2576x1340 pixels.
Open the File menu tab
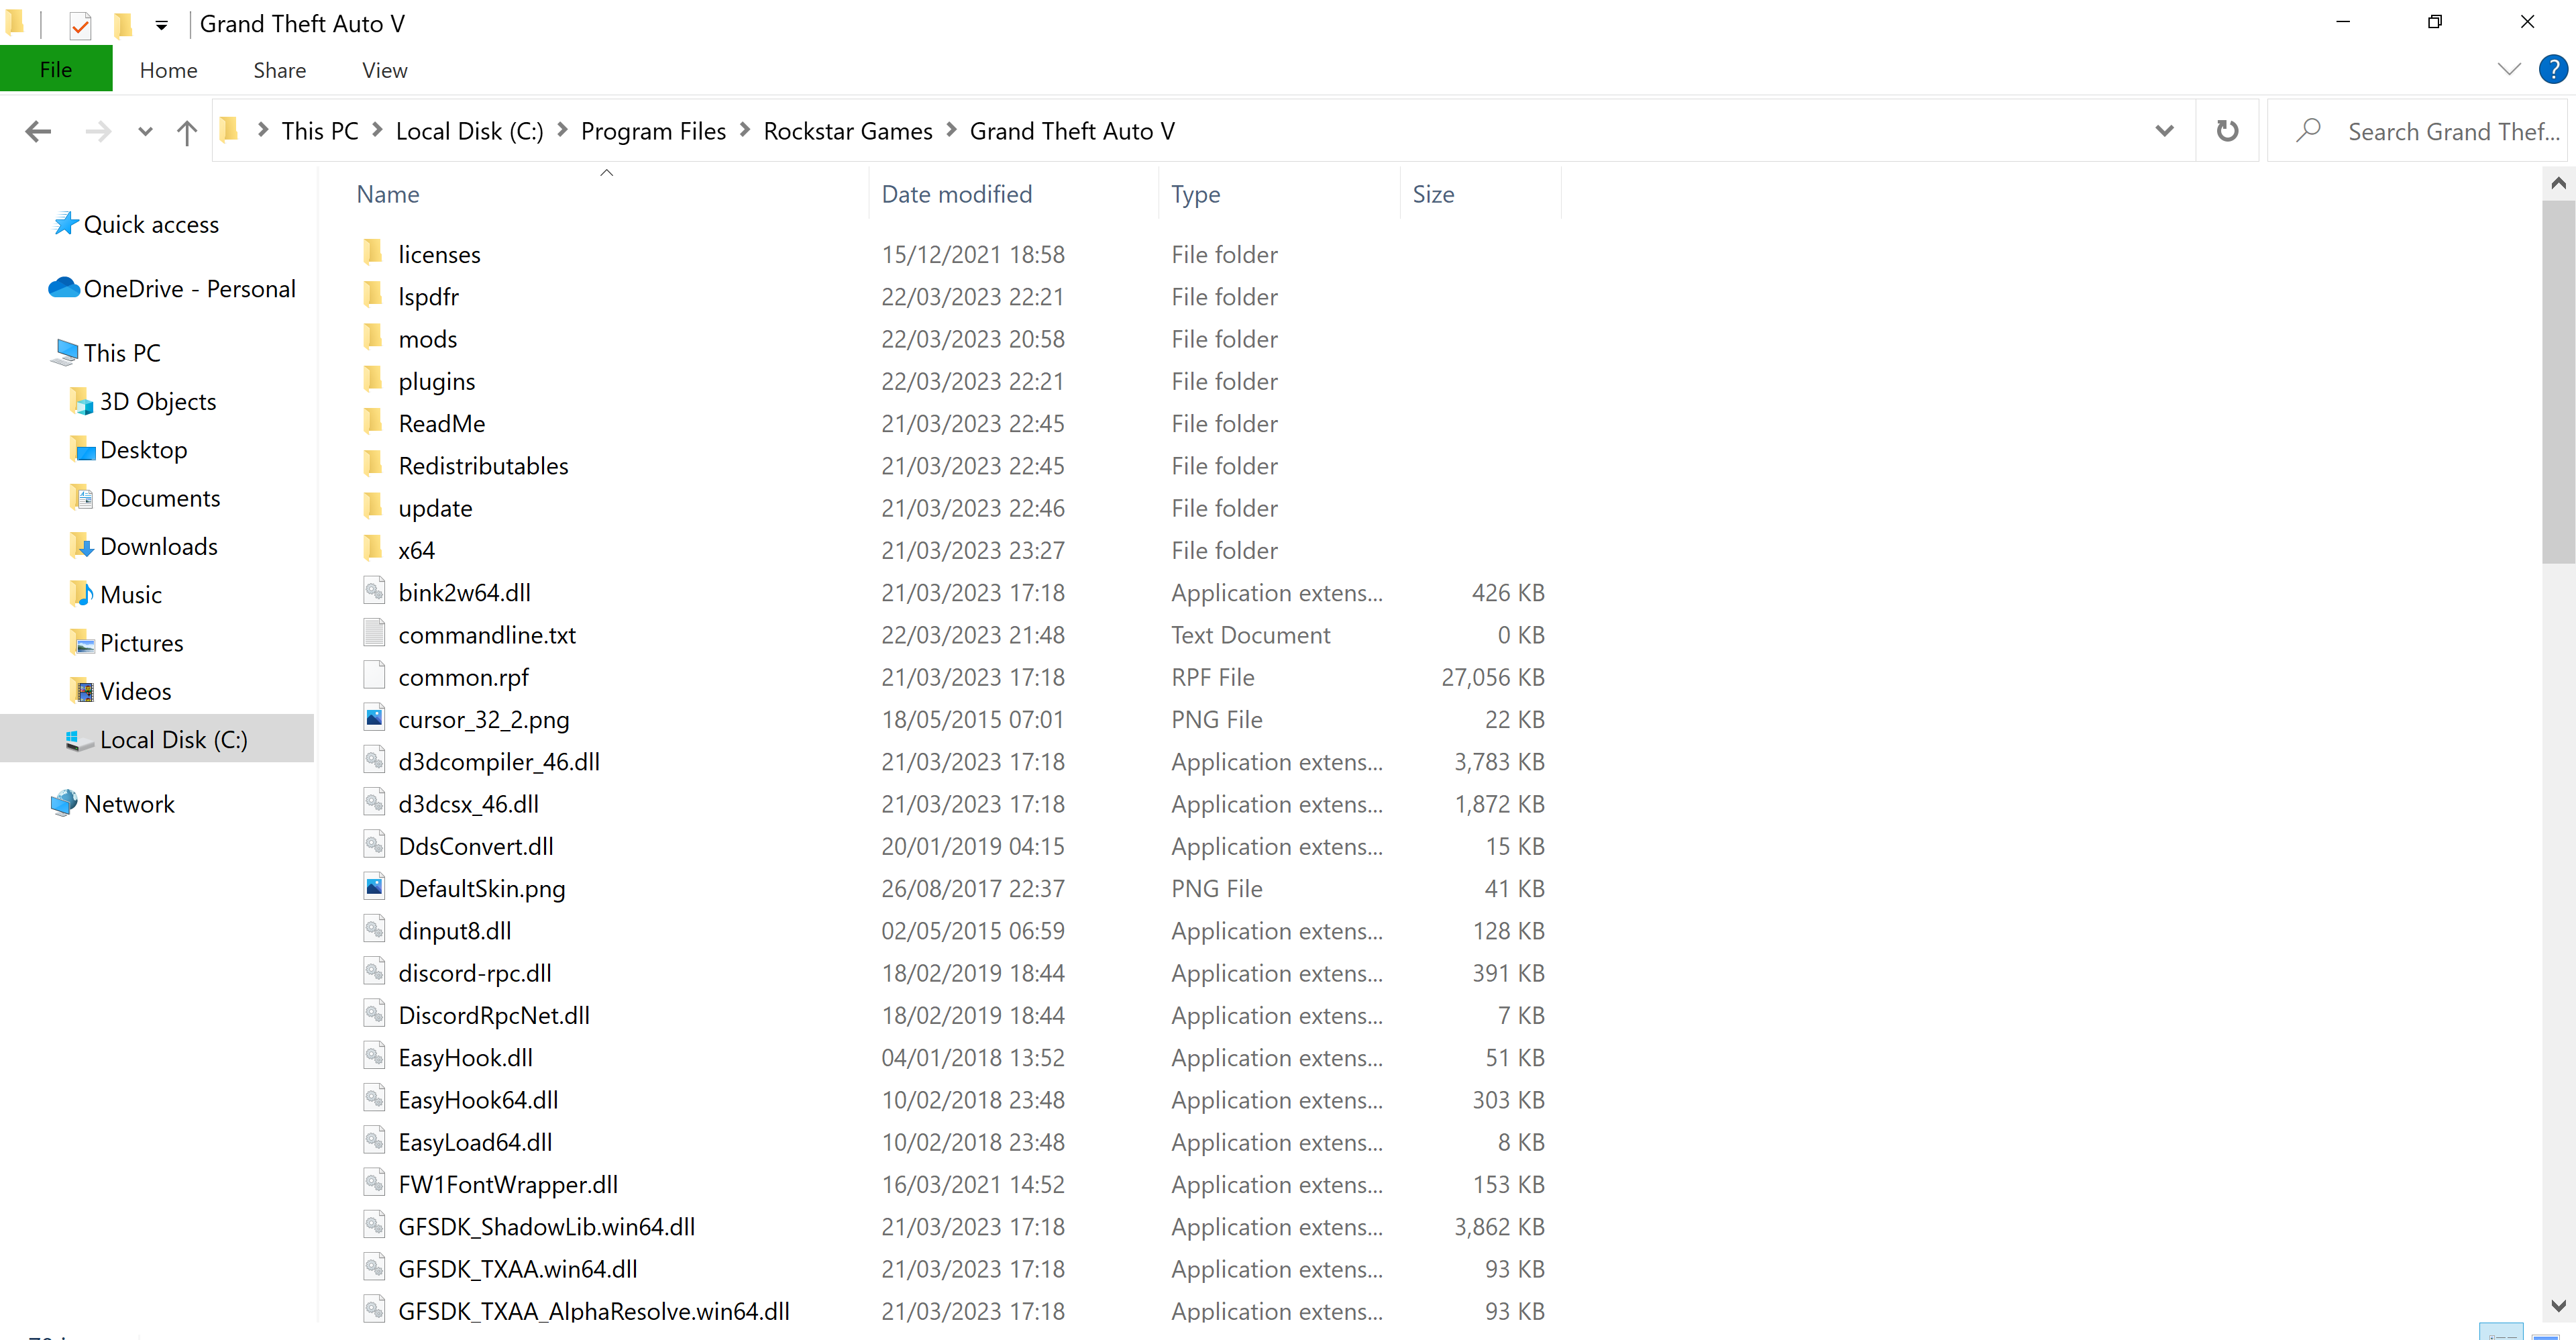point(56,70)
